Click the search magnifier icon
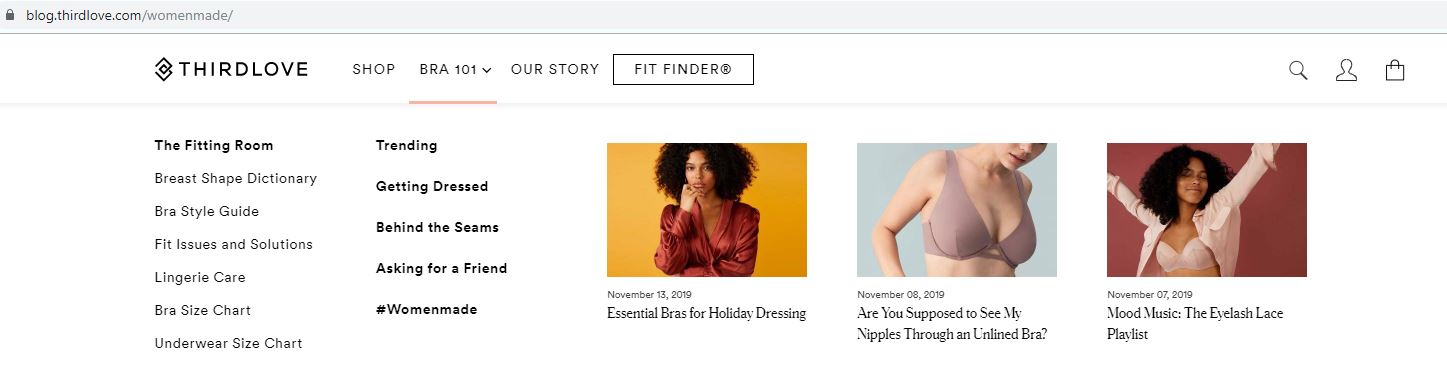 pyautogui.click(x=1298, y=70)
